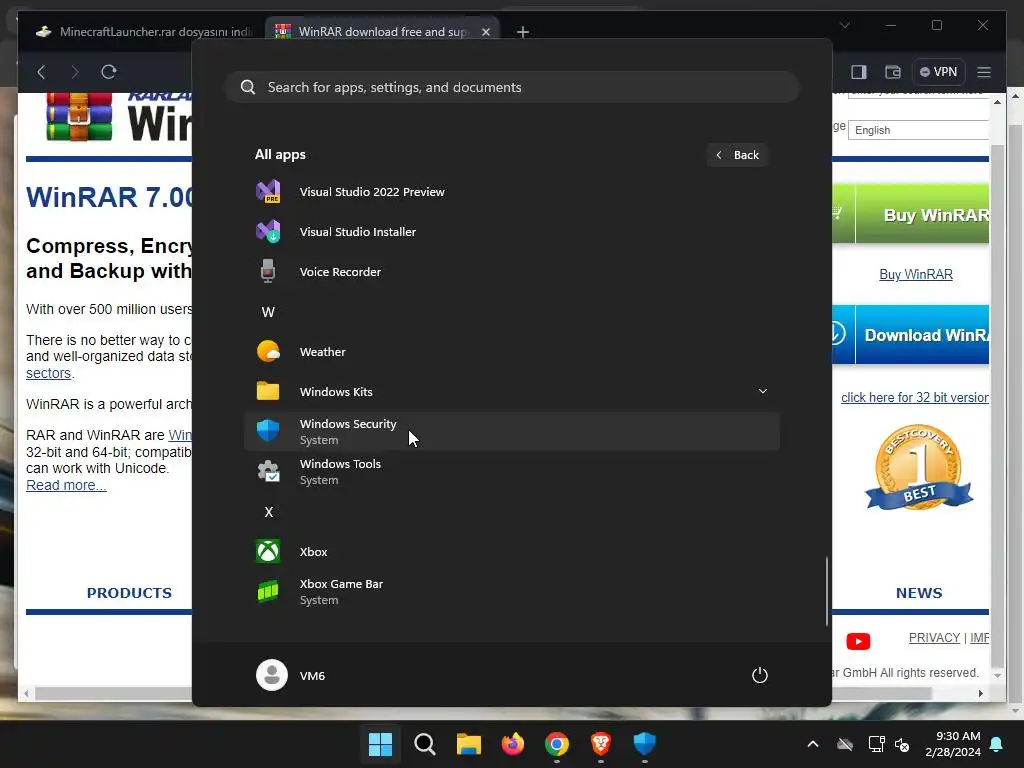This screenshot has width=1024, height=768.
Task: Click the Best Covery award badge image
Action: 919,467
